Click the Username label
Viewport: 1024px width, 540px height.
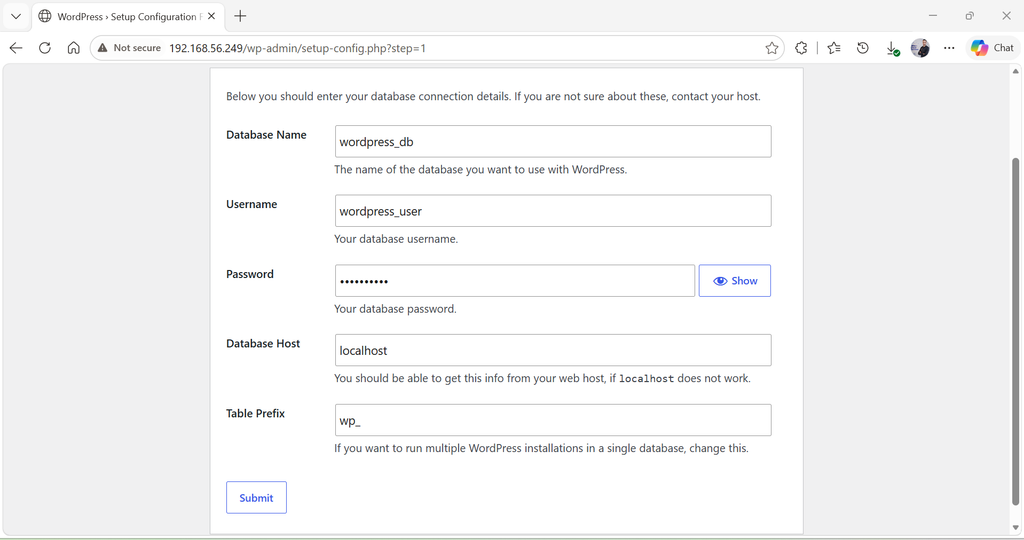point(251,204)
